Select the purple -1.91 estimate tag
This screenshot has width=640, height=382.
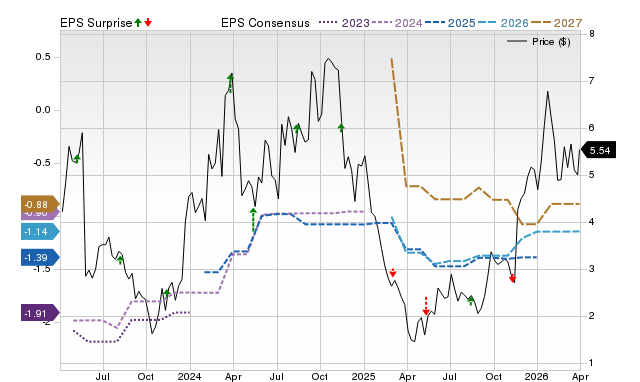point(40,313)
